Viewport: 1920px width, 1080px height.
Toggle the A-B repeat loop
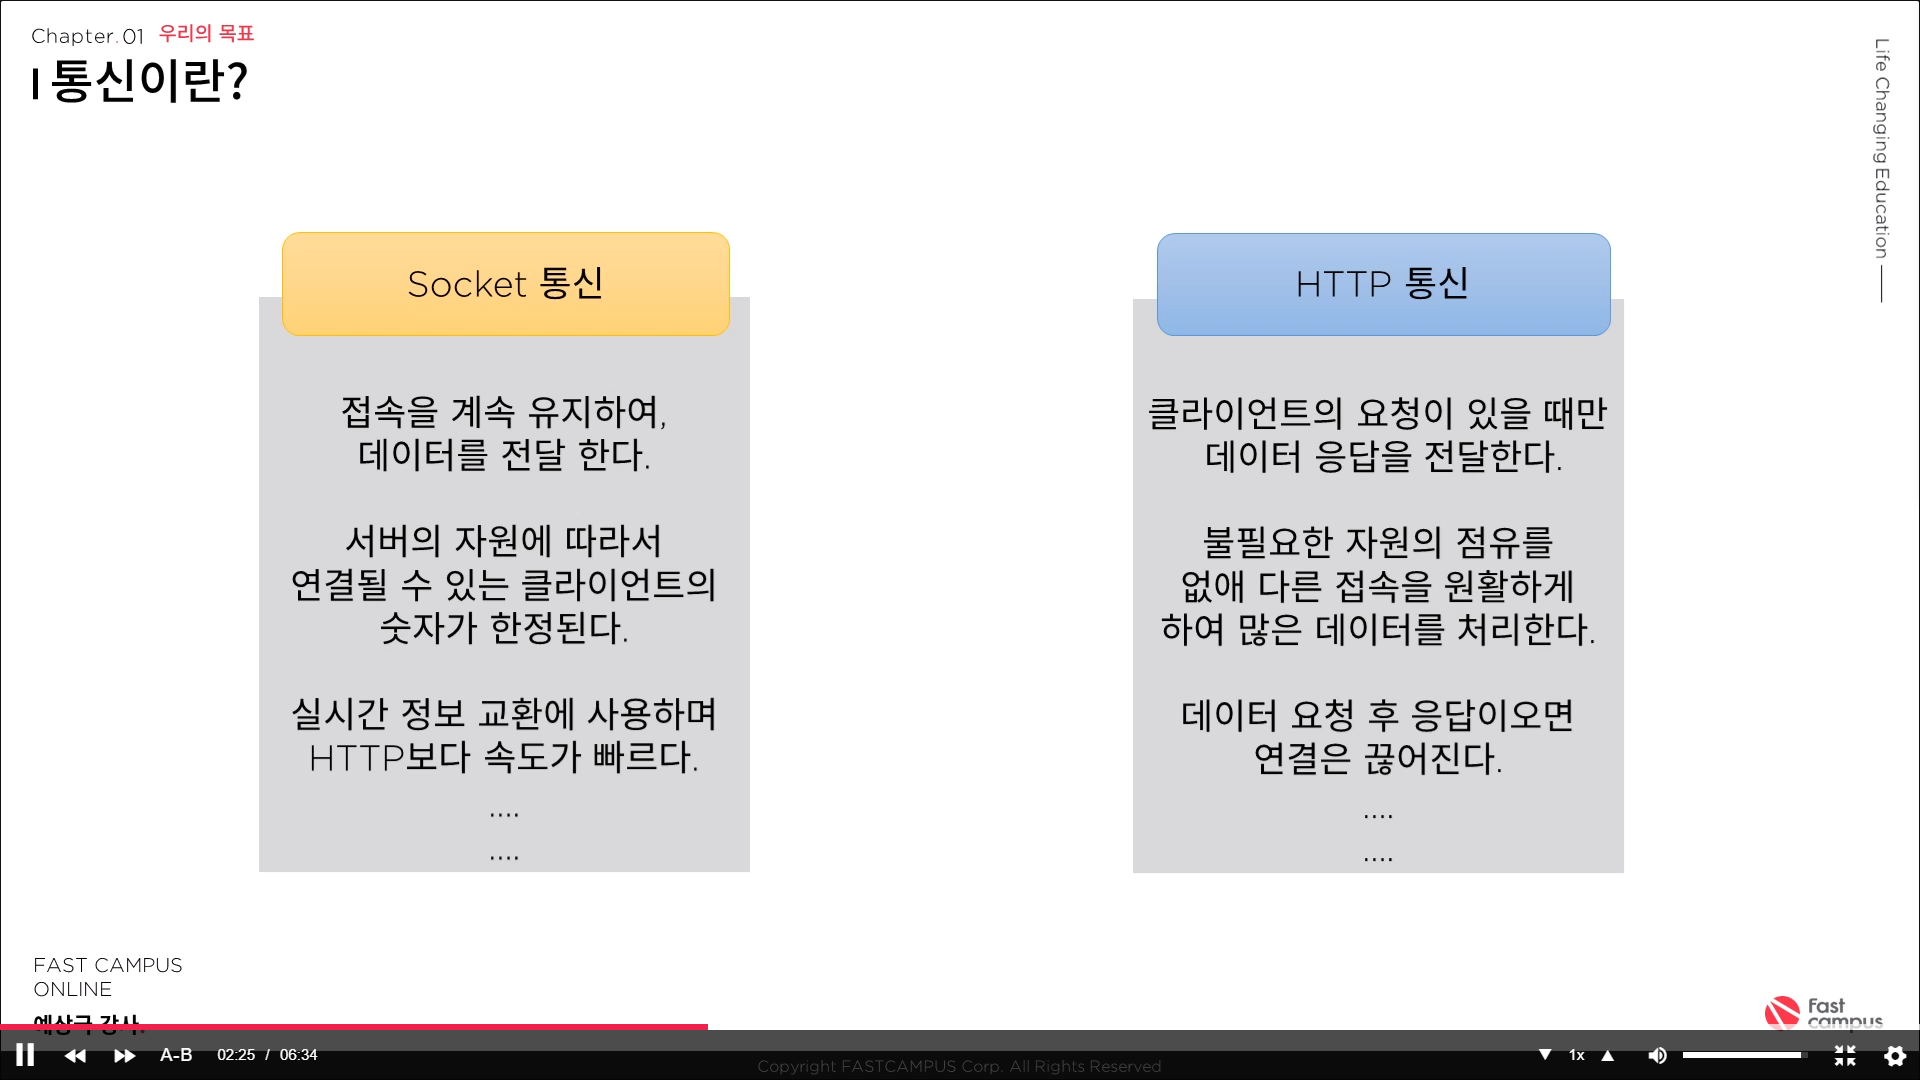[x=176, y=1055]
